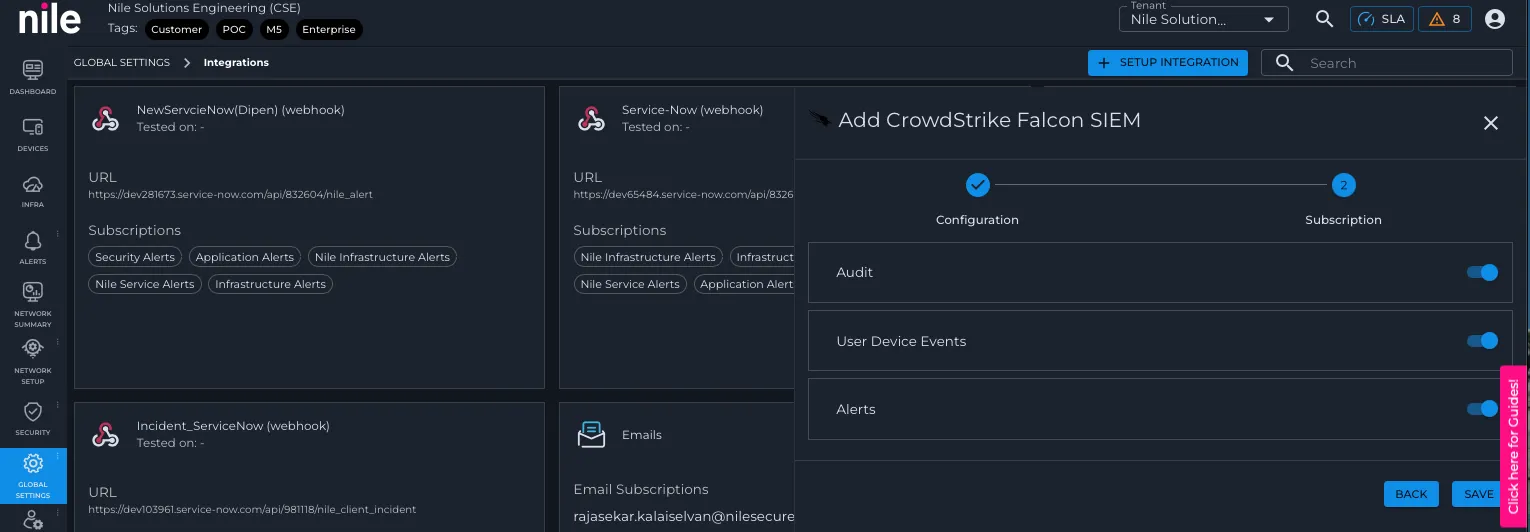
Task: Open the user account avatar menu
Action: pos(1495,18)
